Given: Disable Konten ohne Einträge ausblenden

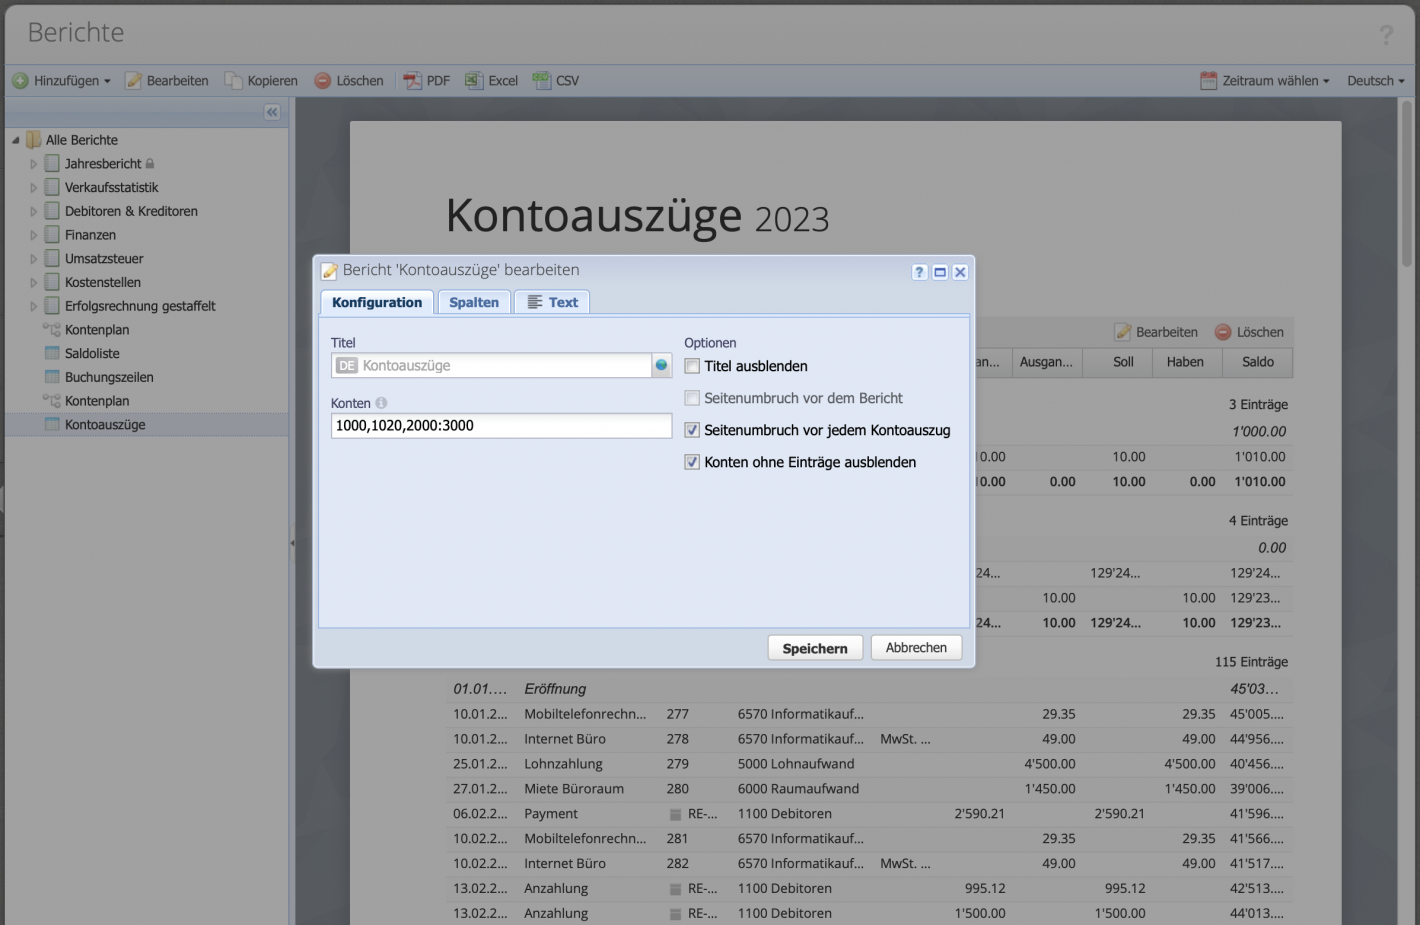Looking at the screenshot, I should coord(691,462).
